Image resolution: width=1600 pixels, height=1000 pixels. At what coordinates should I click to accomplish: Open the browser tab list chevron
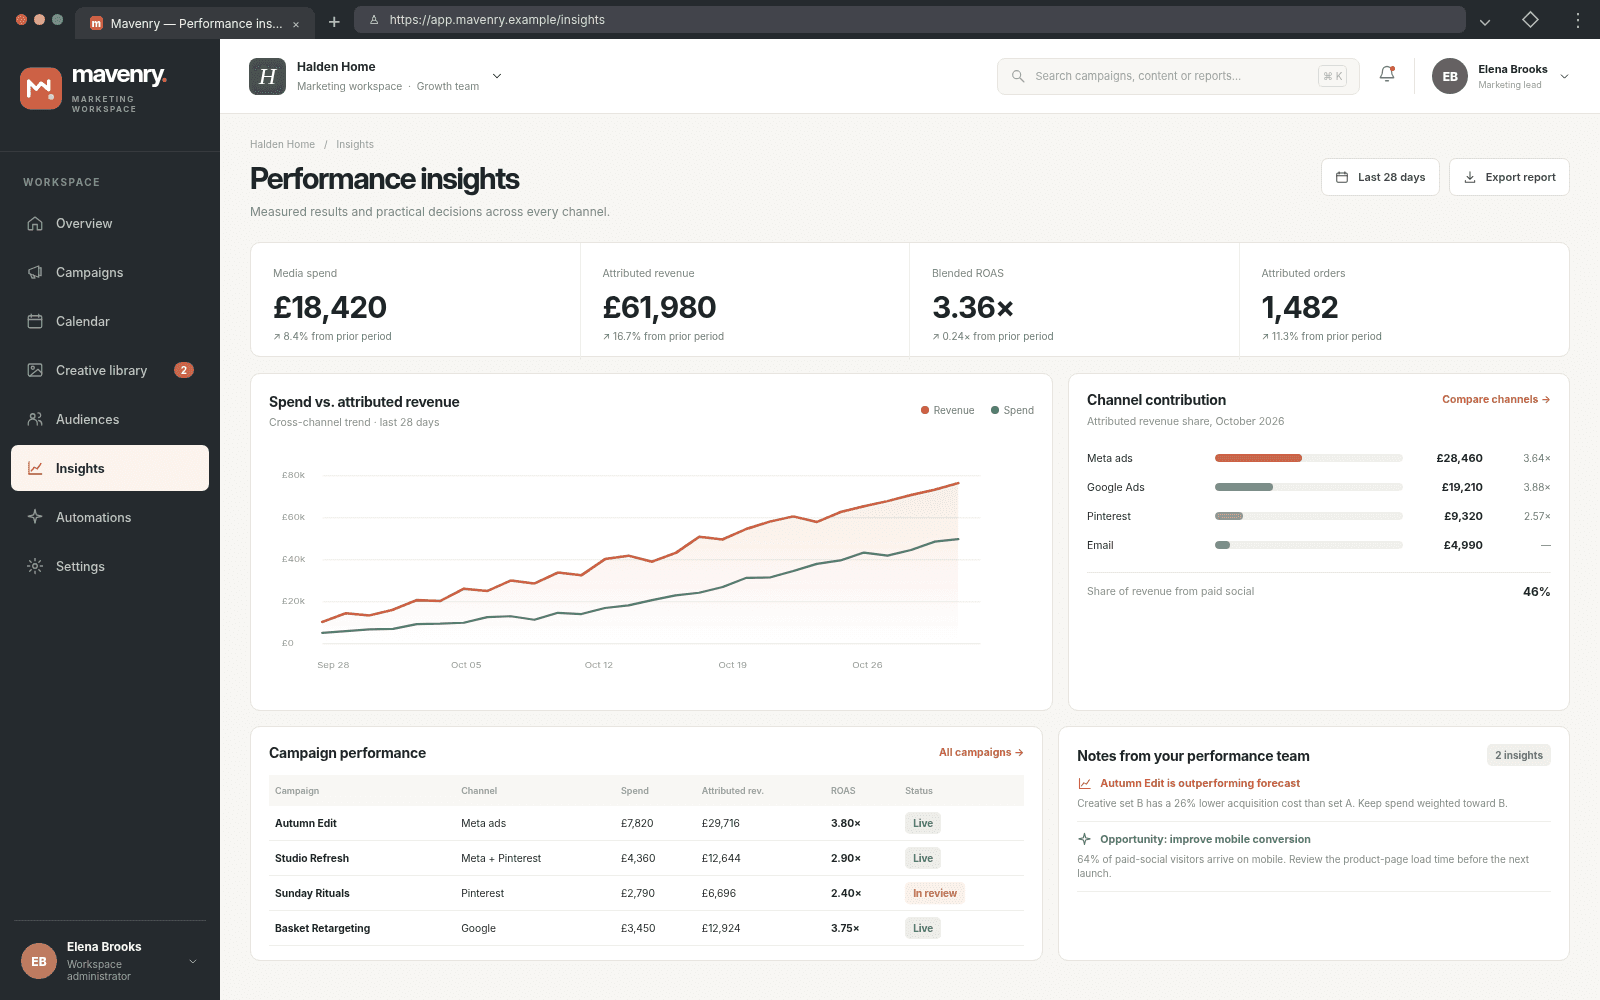tap(1485, 21)
